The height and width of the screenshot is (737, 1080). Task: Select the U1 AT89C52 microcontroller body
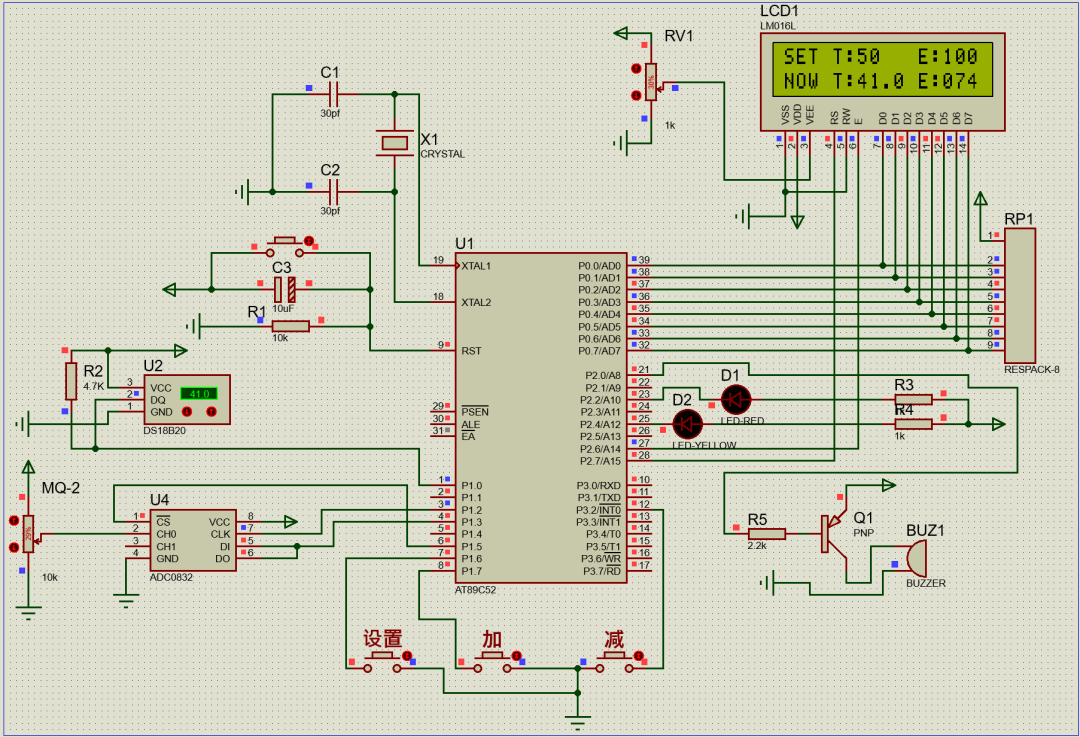tap(541, 418)
